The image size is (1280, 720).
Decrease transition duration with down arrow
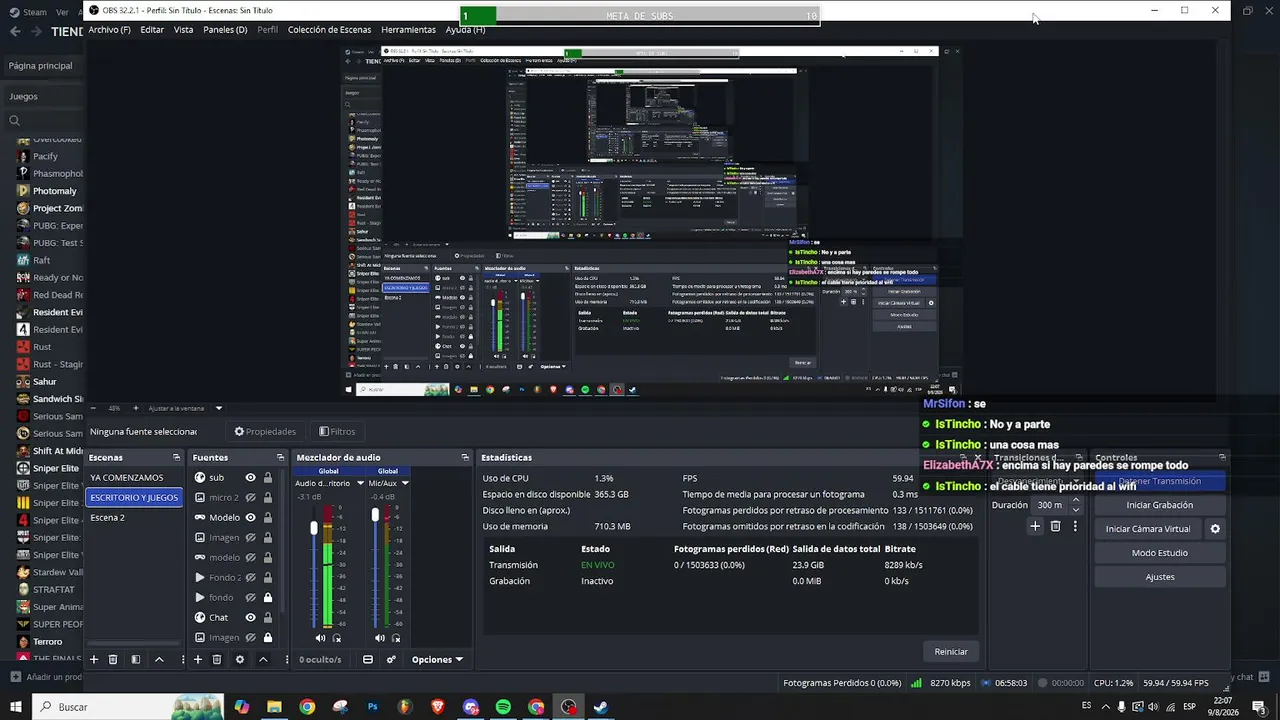pyautogui.click(x=1076, y=510)
